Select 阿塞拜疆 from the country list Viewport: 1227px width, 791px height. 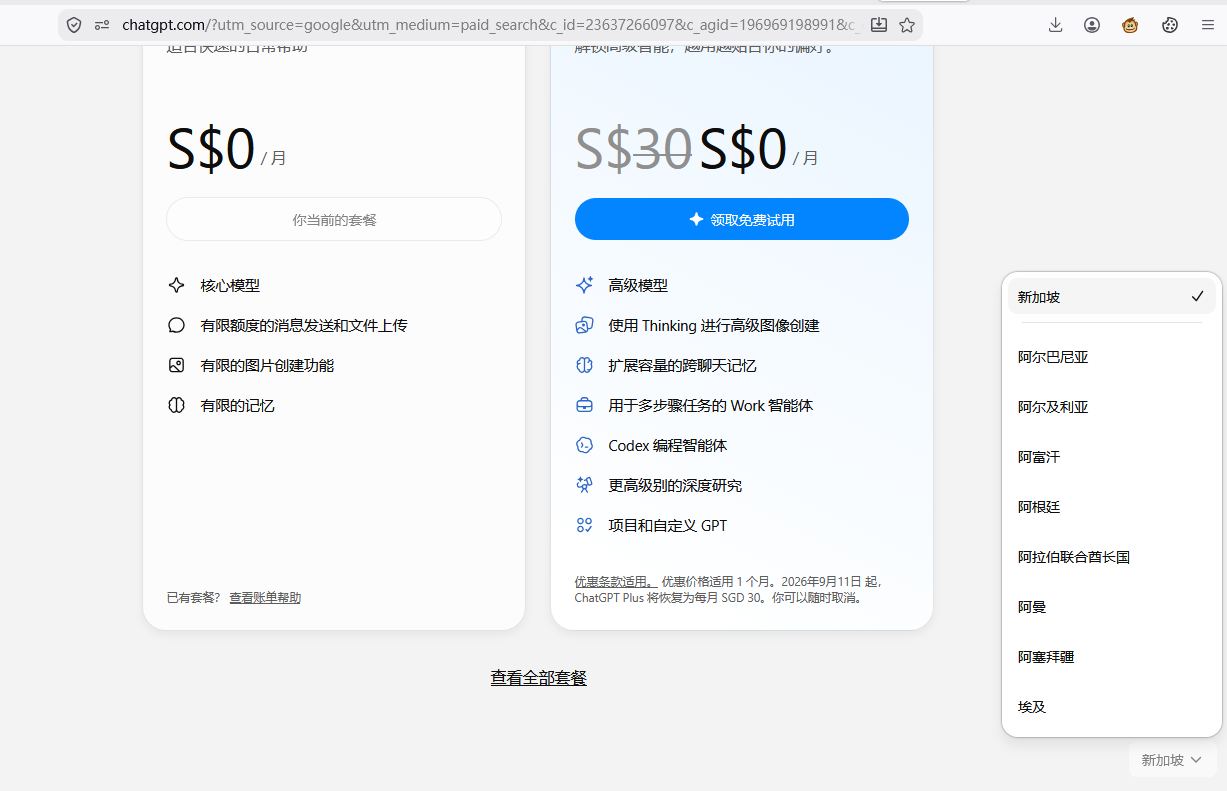tap(1112, 657)
